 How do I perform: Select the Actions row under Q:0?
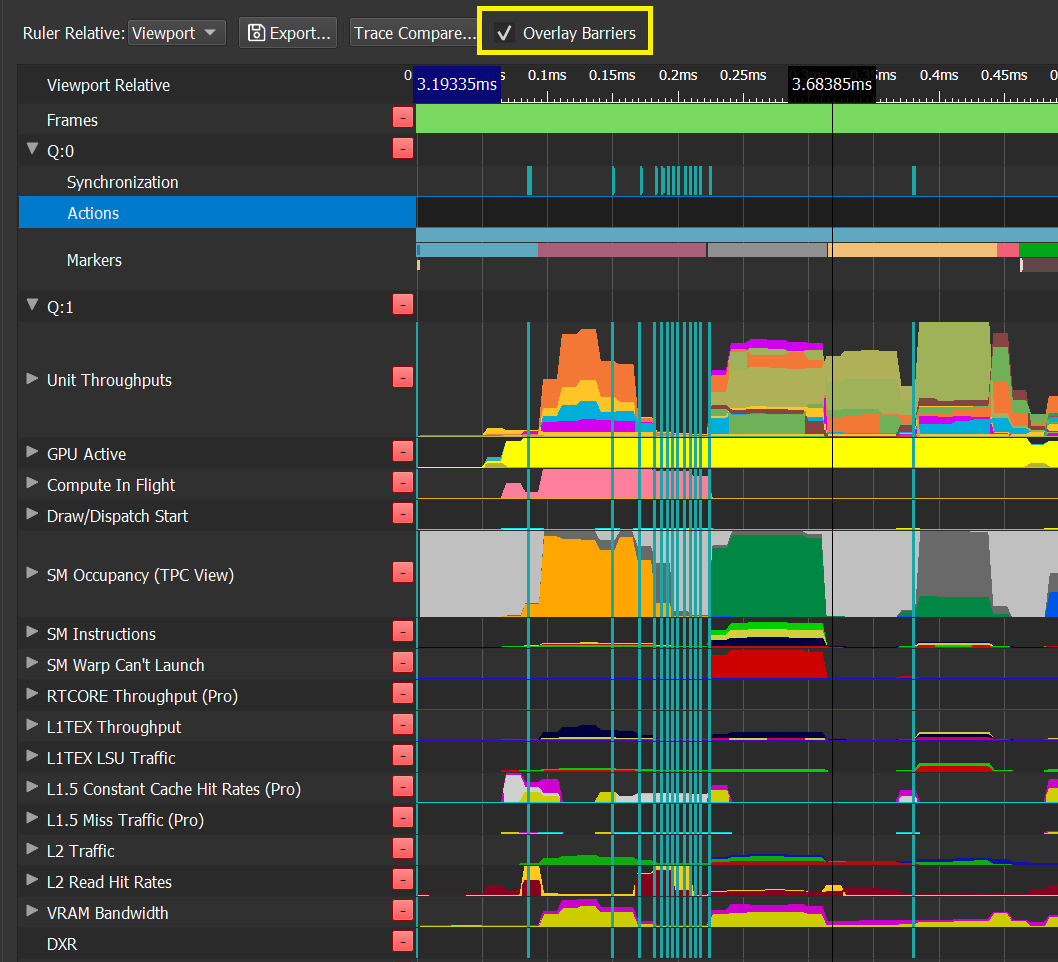pyautogui.click(x=93, y=213)
